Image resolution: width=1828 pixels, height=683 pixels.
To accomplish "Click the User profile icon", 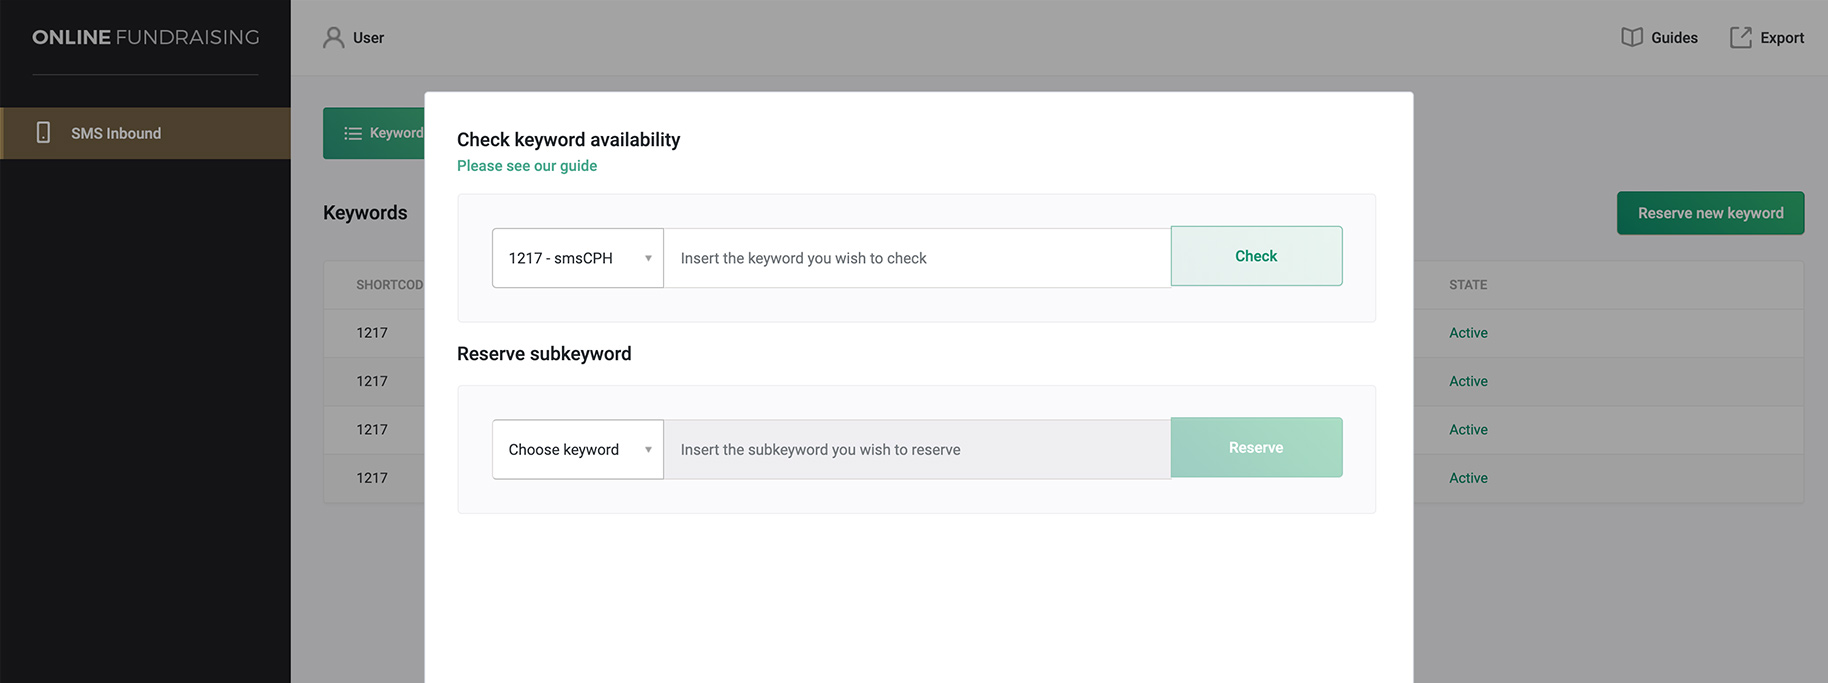I will (x=333, y=38).
